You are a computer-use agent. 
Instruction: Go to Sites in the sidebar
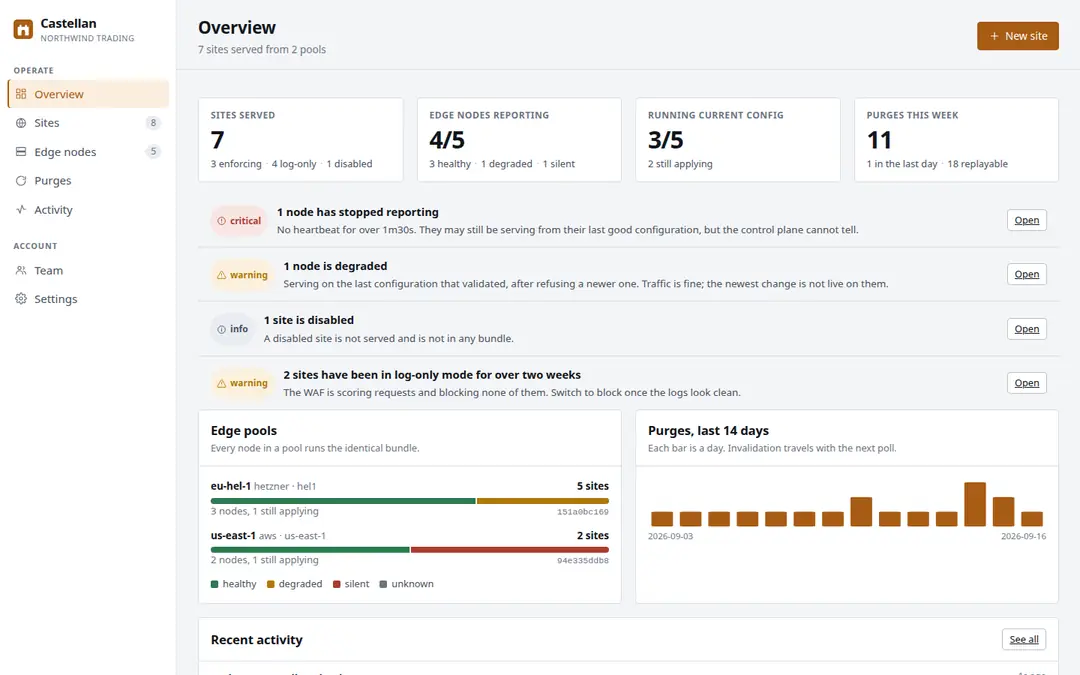(x=88, y=123)
